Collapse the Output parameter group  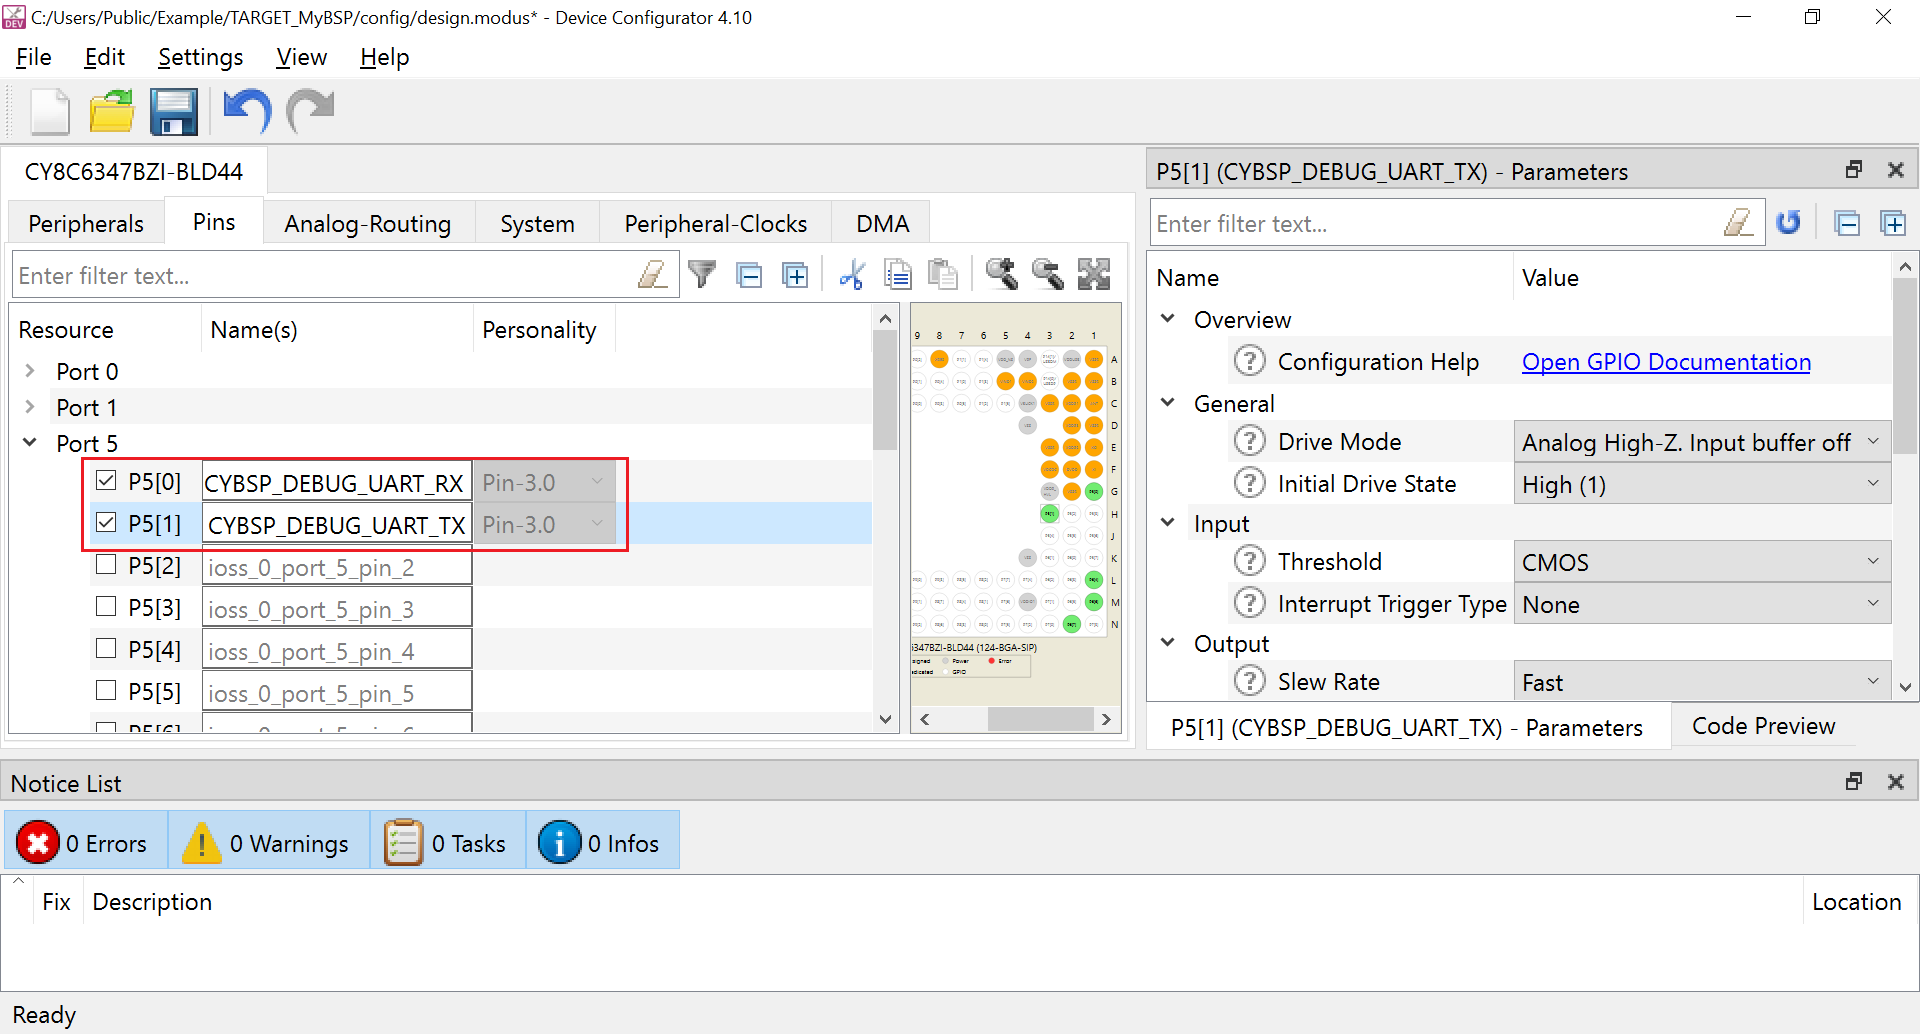pyautogui.click(x=1168, y=643)
